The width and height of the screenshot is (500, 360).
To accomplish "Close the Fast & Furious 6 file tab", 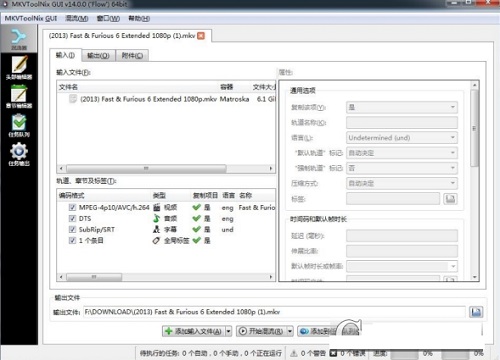I will coord(201,36).
